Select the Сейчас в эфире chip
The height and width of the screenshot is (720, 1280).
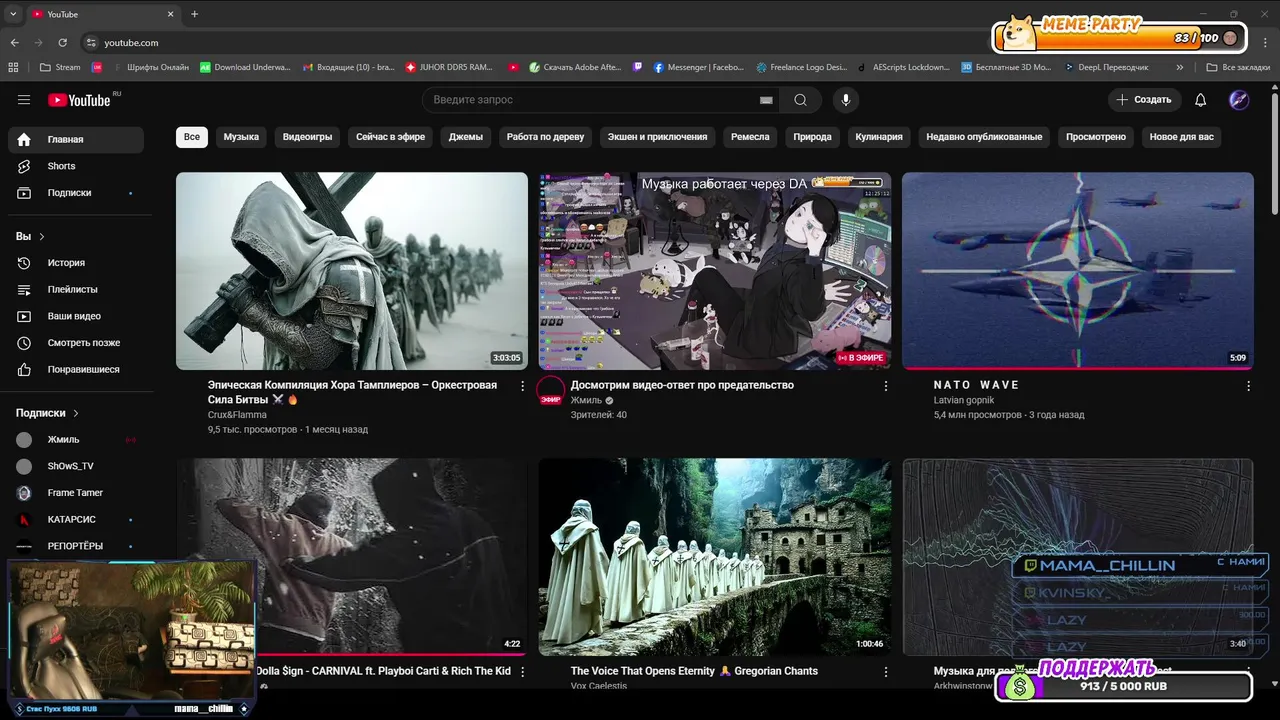390,137
